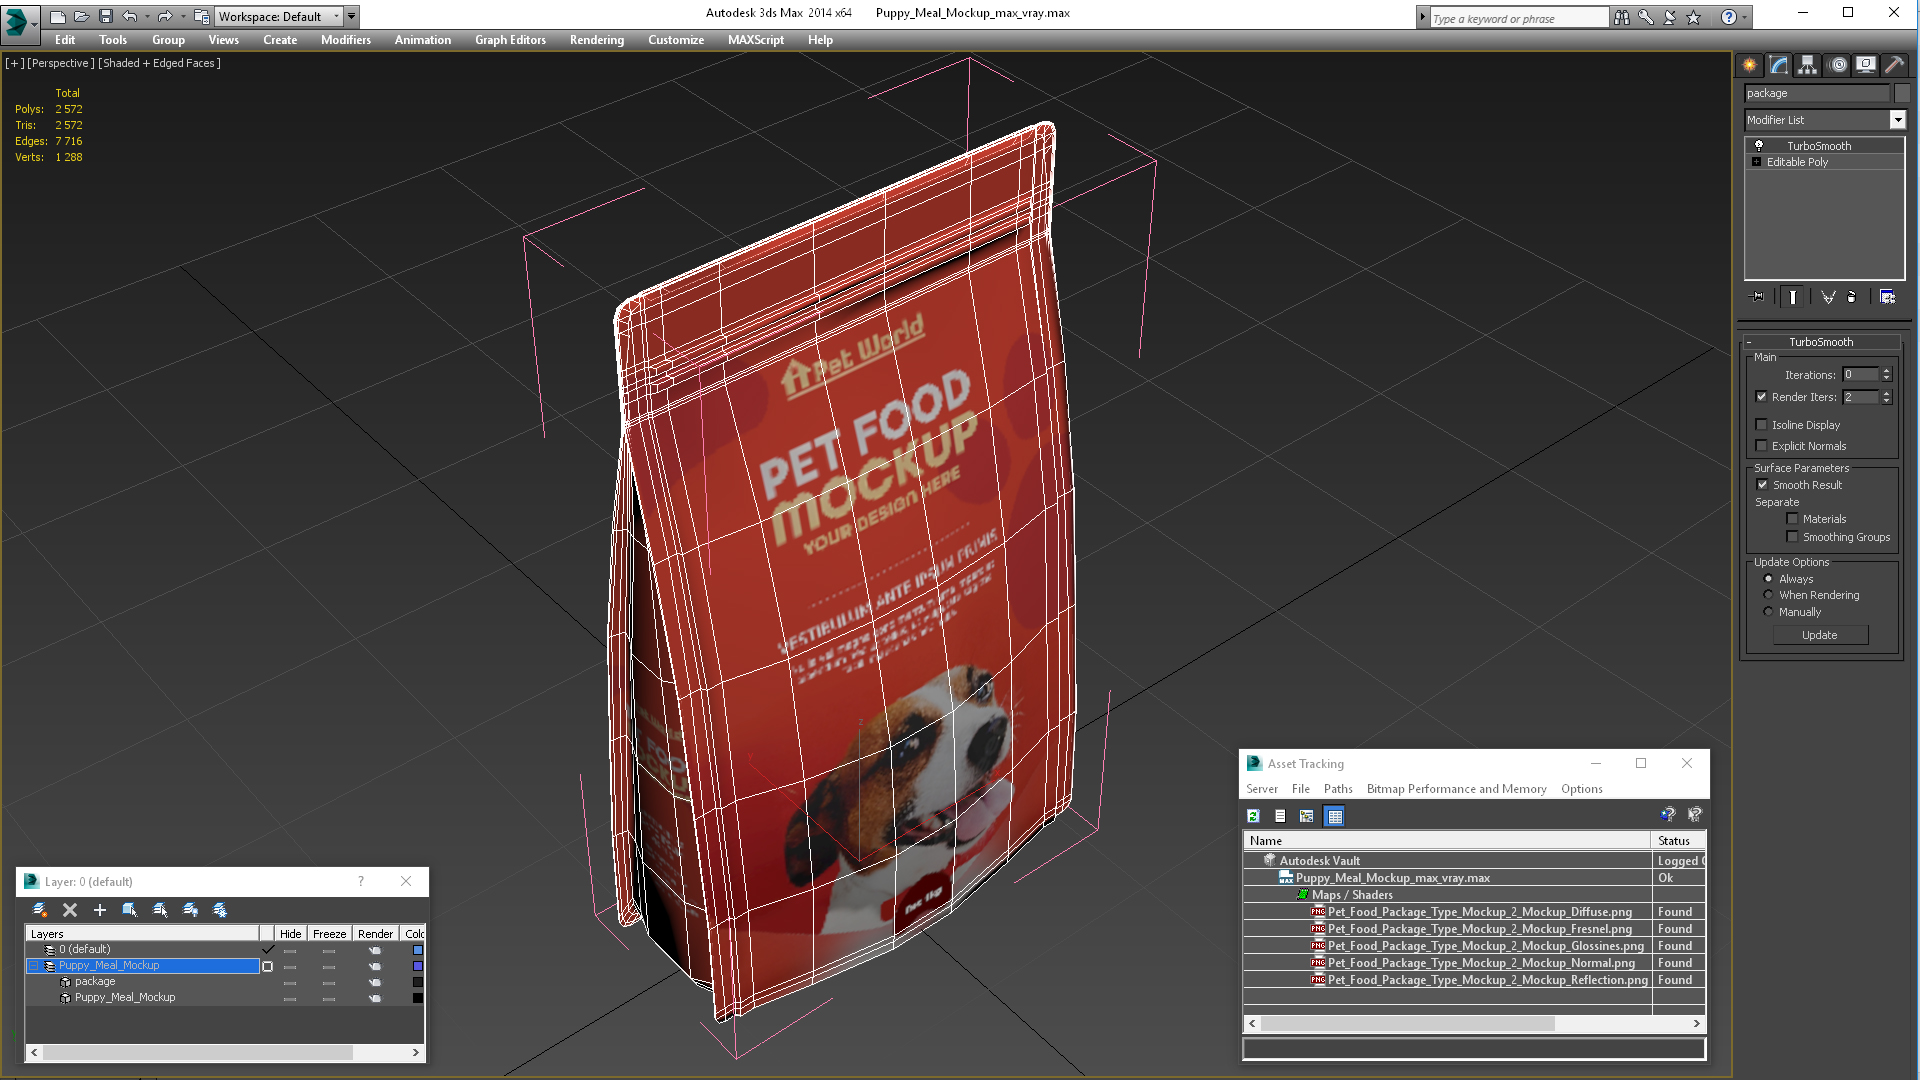Open the Bitmap Performance and Memory menu
This screenshot has height=1080, width=1920.
click(1456, 789)
